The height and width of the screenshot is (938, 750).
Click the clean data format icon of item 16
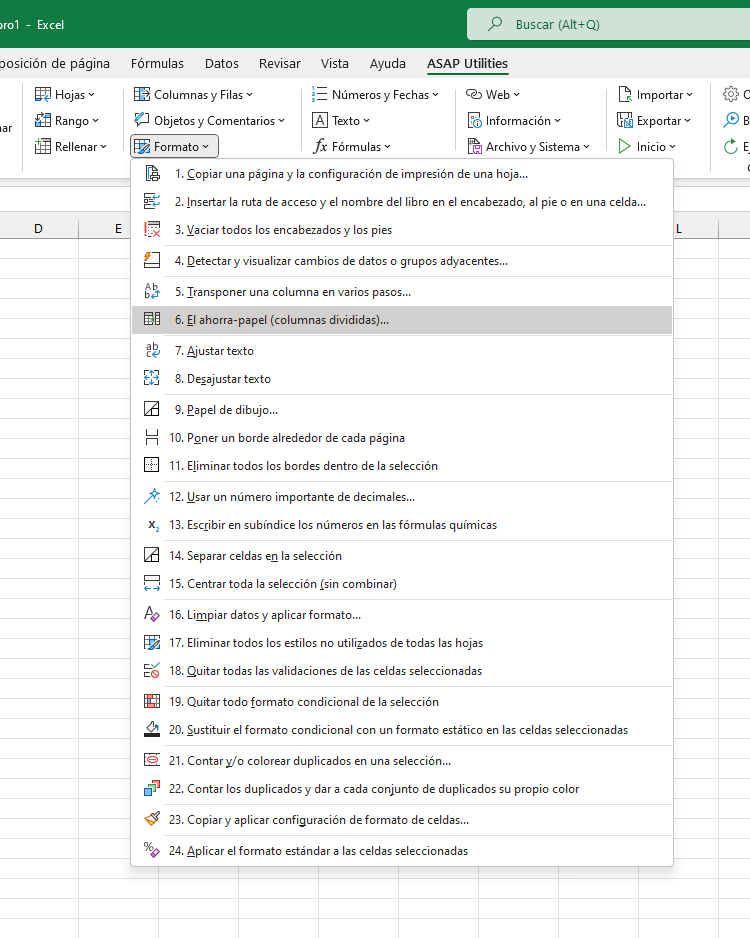[152, 614]
